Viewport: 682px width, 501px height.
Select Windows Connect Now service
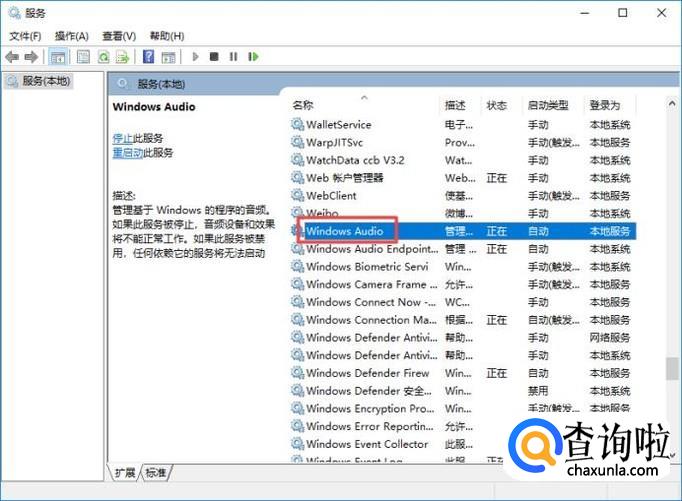462,302
